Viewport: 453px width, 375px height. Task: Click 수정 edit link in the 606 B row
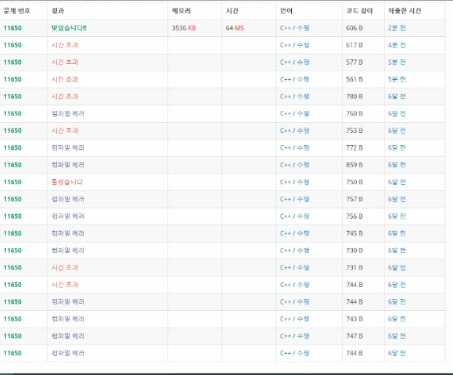pos(303,28)
